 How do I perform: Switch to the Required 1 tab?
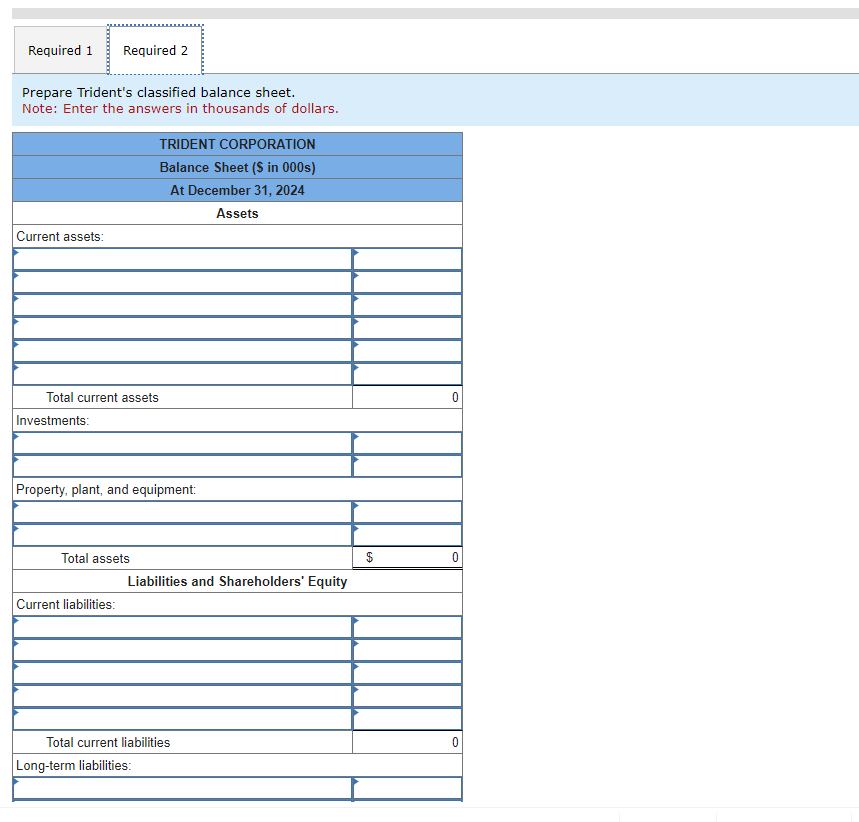point(59,49)
